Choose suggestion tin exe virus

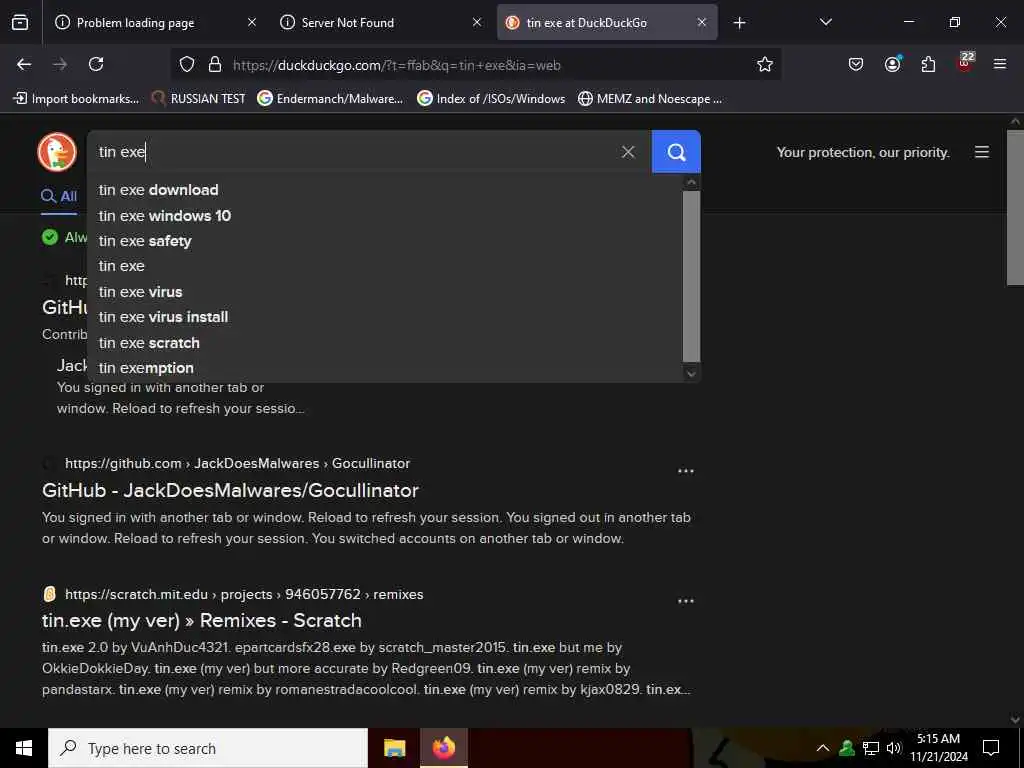click(385, 292)
